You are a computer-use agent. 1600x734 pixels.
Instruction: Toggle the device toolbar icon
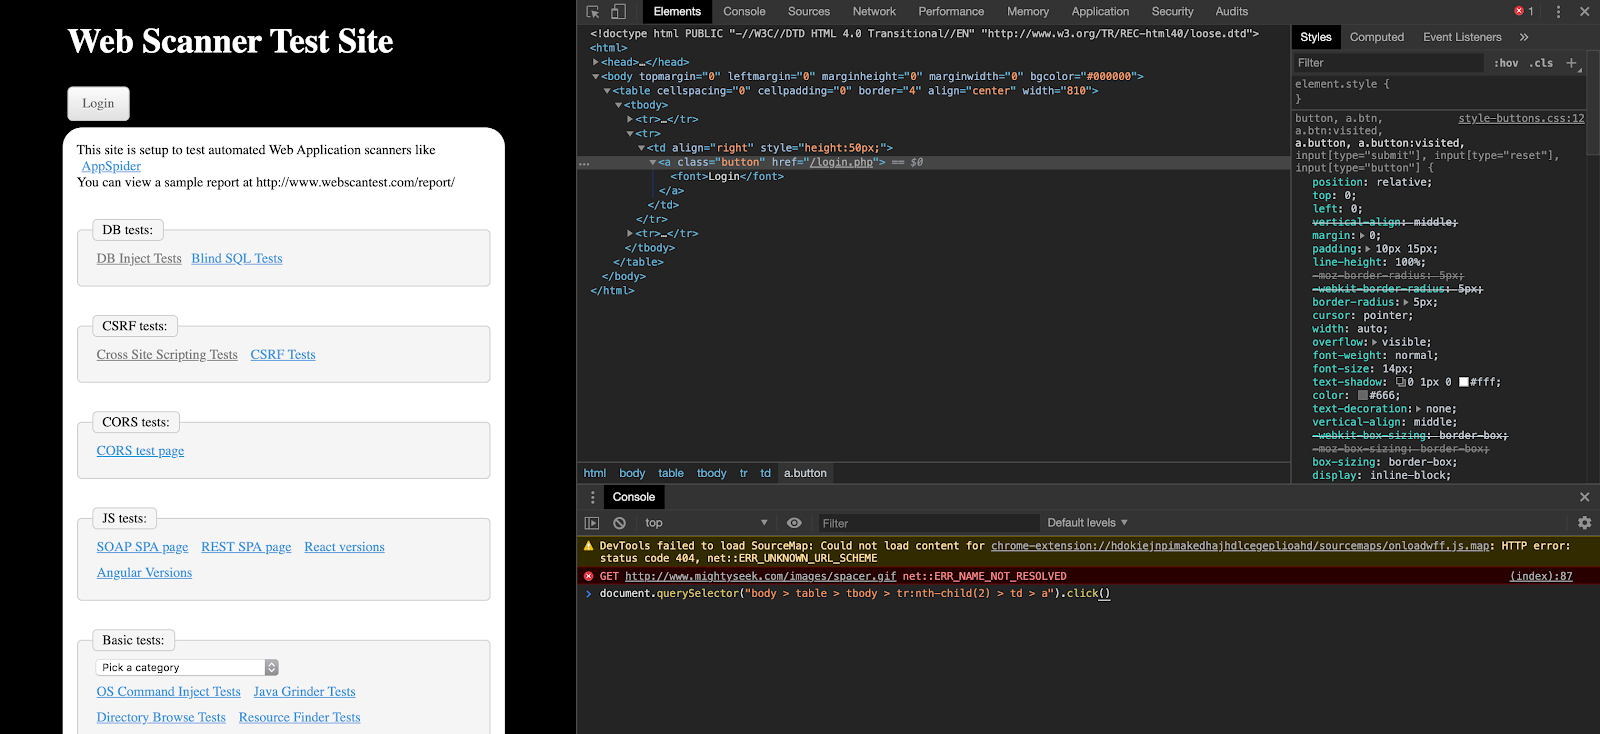[x=618, y=12]
